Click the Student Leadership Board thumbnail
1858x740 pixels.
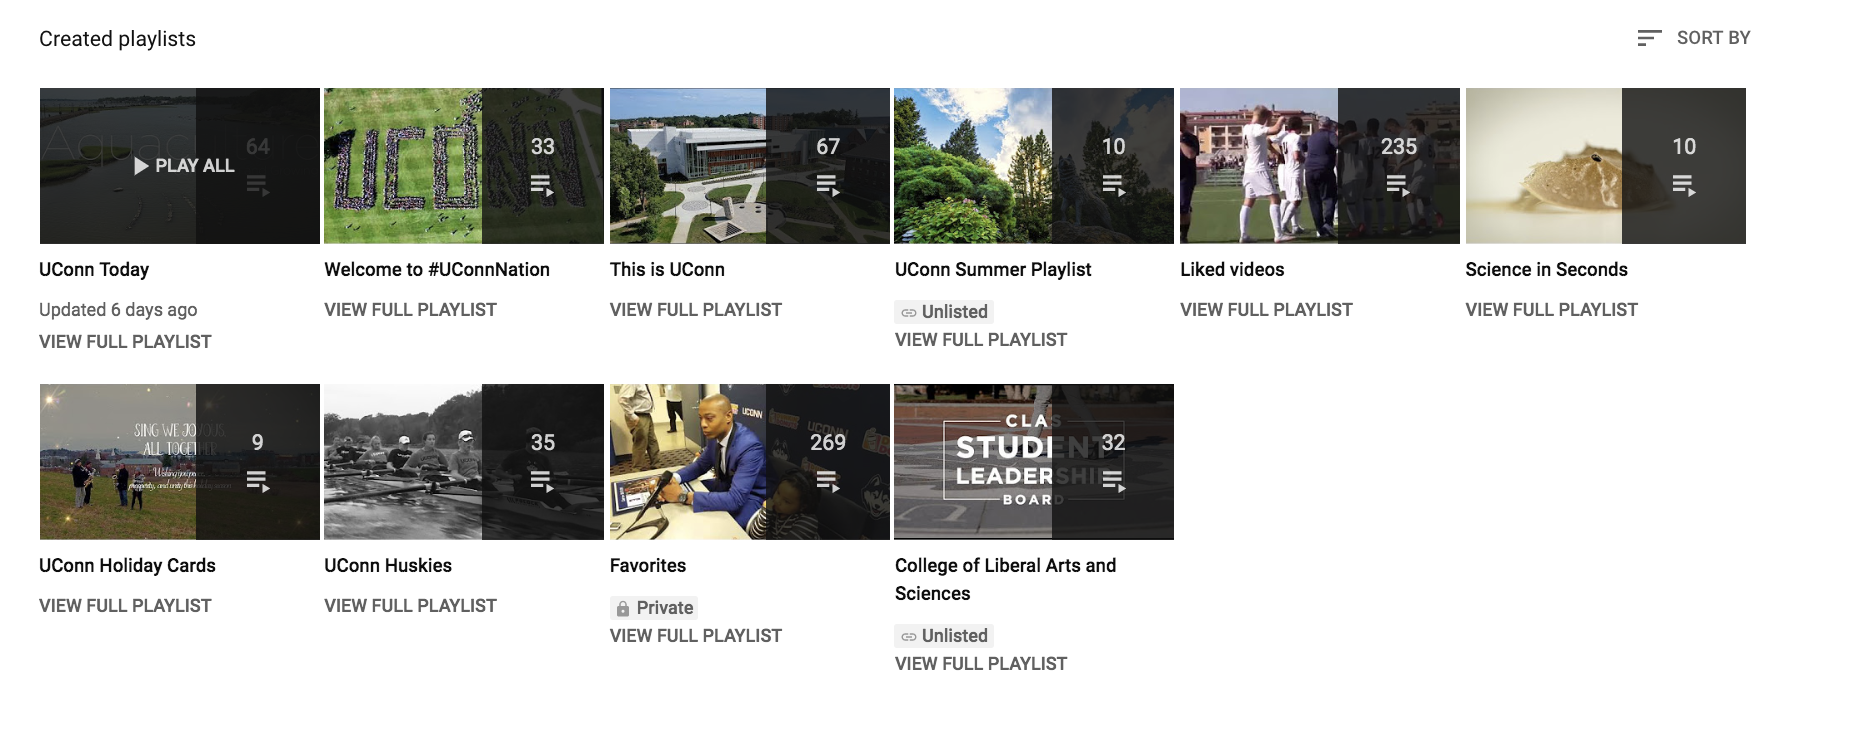[x=1034, y=462]
